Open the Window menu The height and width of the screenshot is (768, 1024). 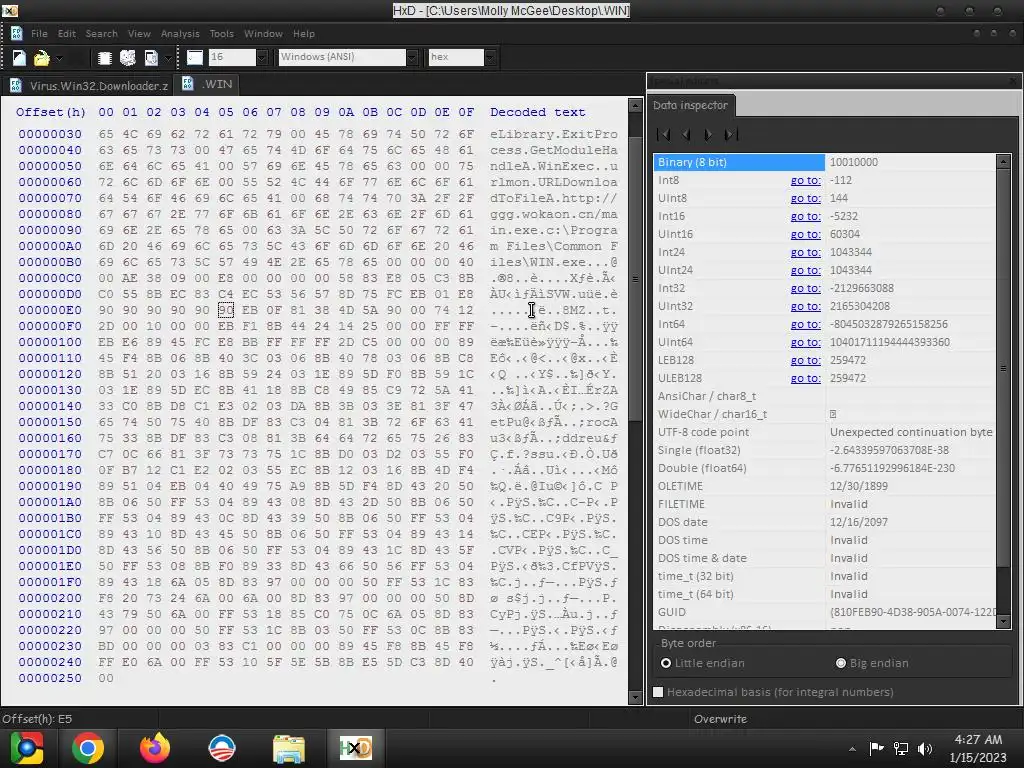coord(263,33)
